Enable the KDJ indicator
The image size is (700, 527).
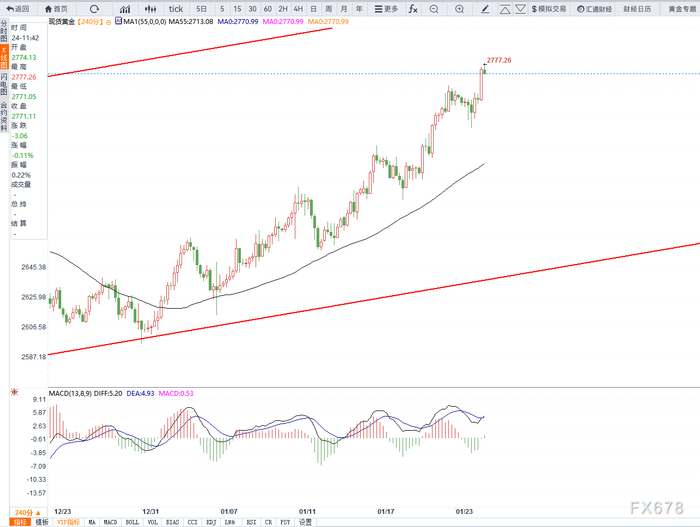(x=211, y=522)
